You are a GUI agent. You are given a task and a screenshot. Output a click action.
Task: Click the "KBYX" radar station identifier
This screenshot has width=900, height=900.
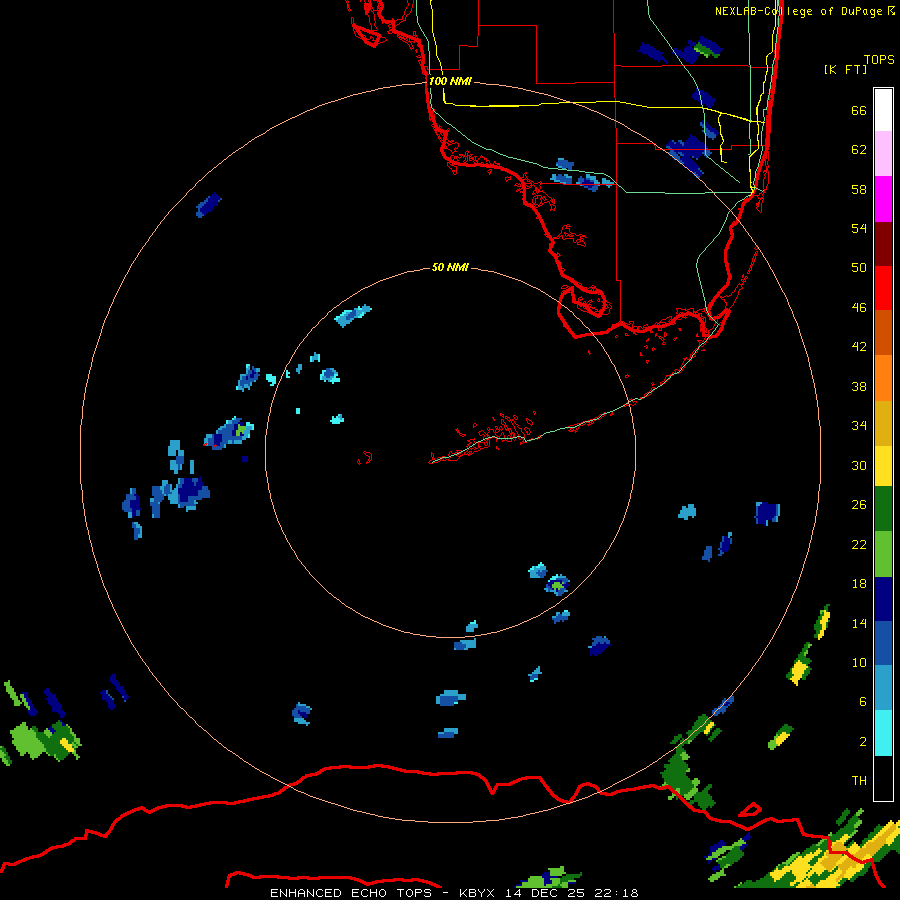(476, 893)
